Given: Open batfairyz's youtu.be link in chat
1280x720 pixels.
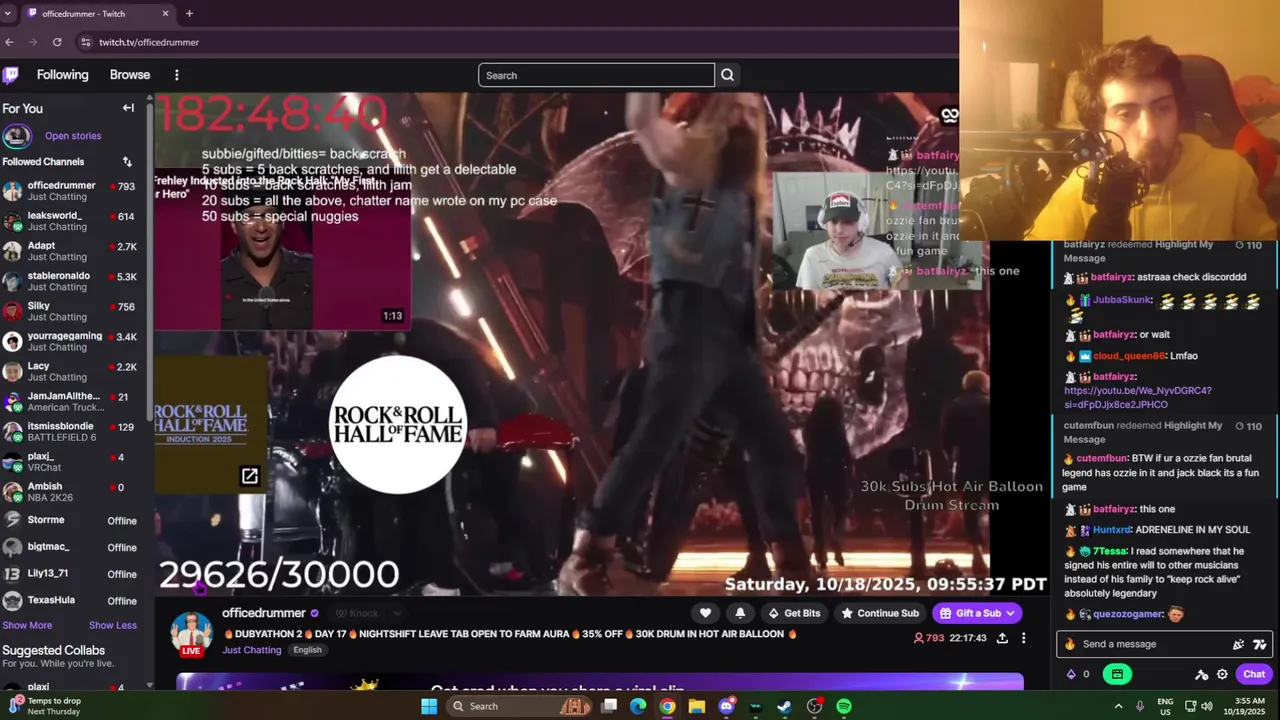Looking at the screenshot, I should tap(1138, 398).
